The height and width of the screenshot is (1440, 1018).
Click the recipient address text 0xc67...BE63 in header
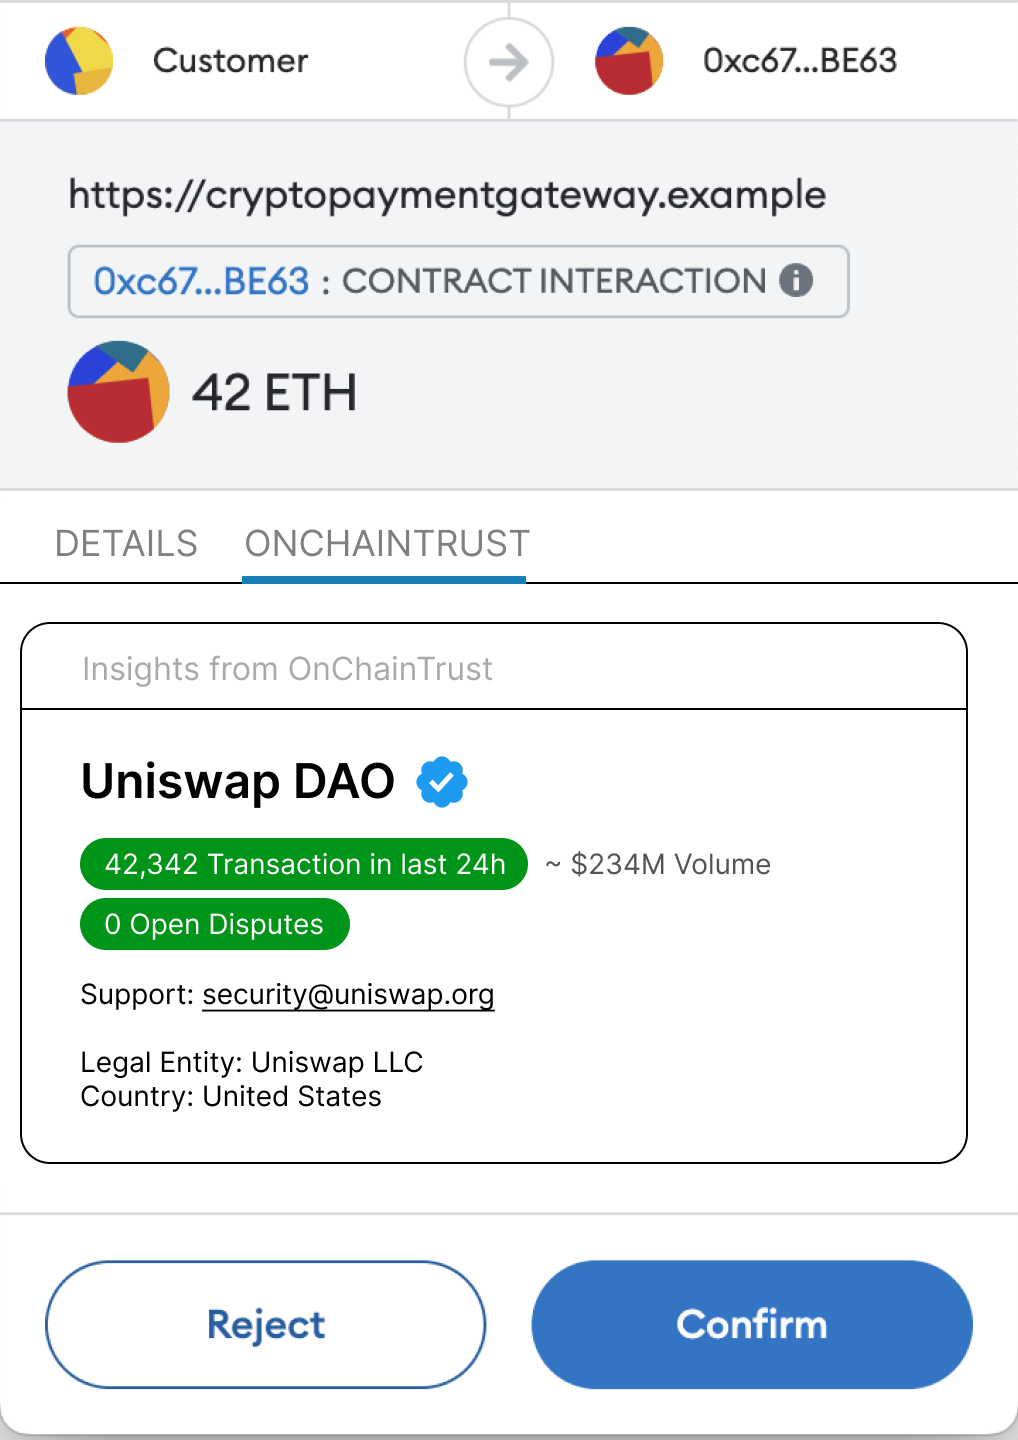point(800,61)
